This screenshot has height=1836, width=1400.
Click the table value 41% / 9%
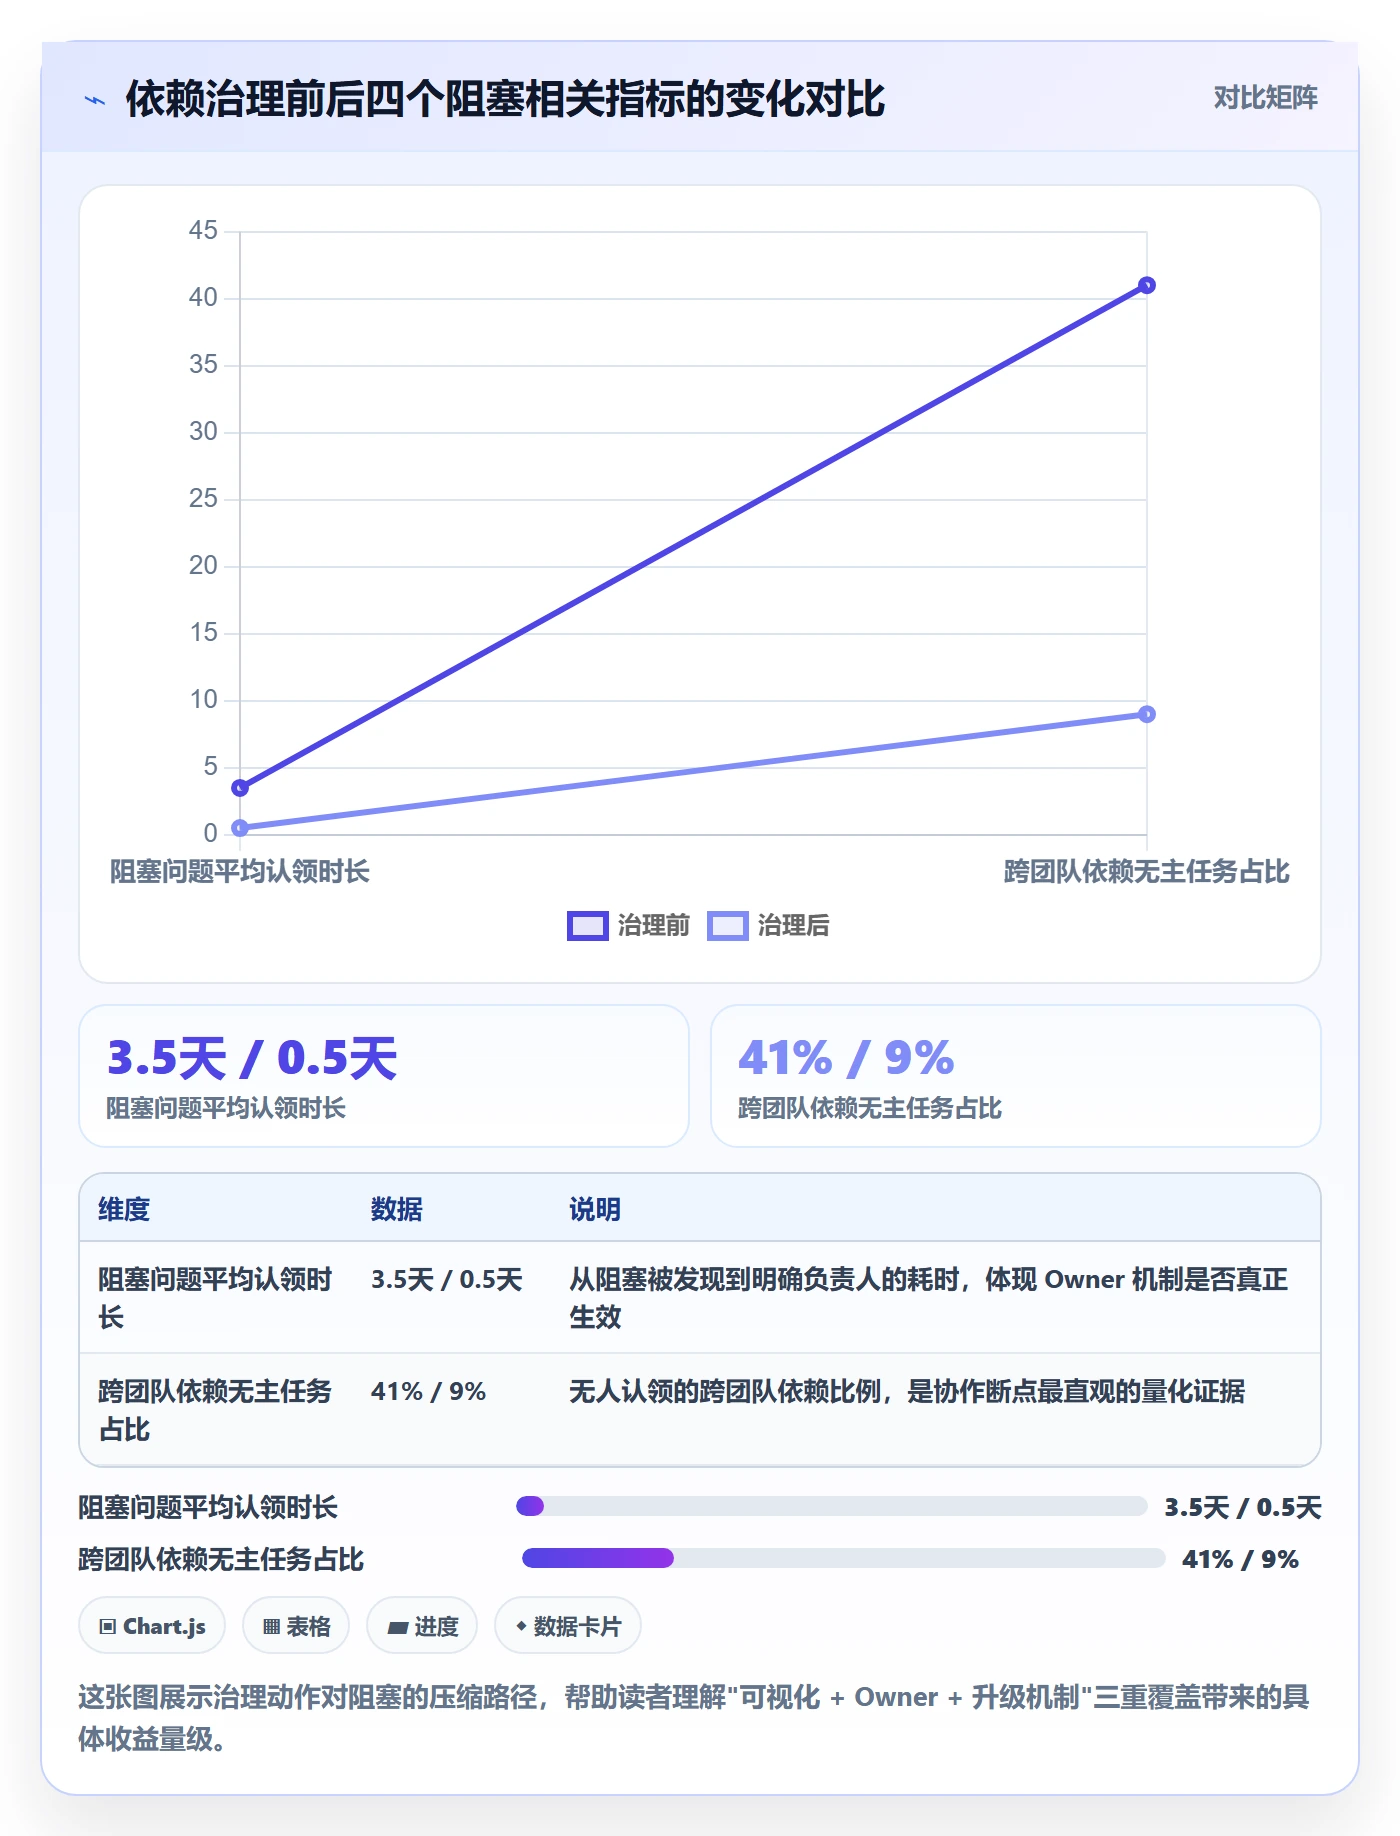pyautogui.click(x=428, y=1392)
